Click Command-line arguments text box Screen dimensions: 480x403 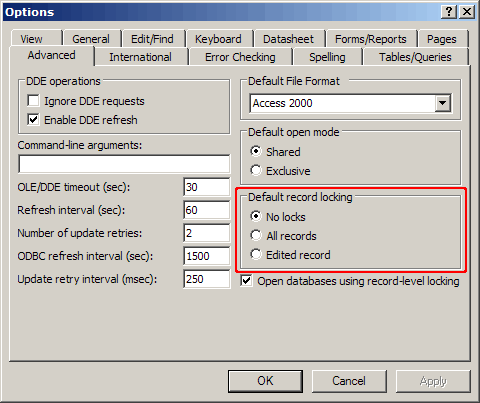pos(124,164)
